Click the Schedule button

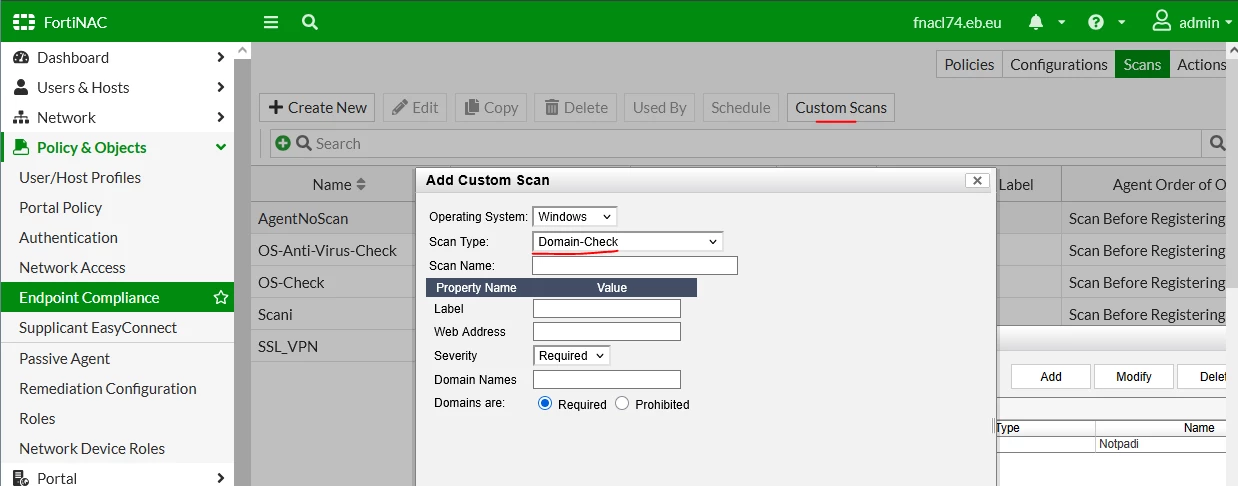[x=741, y=107]
